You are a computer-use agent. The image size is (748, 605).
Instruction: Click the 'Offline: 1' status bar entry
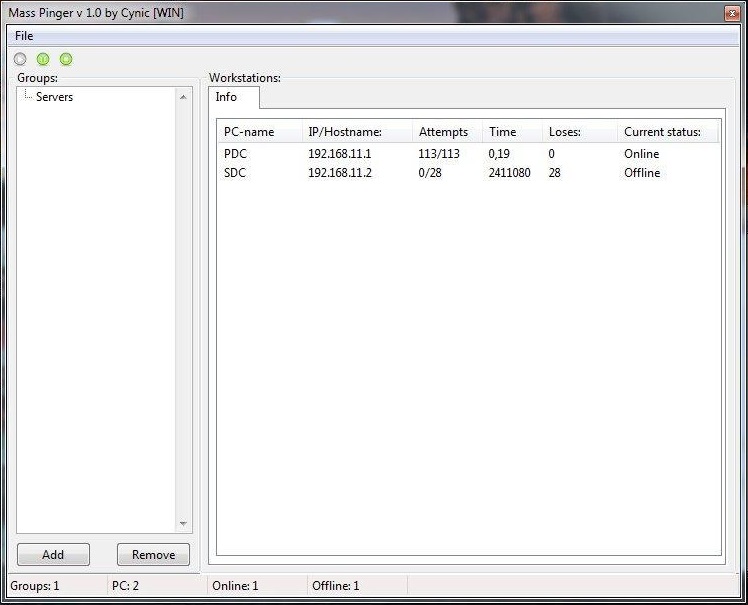pyautogui.click(x=335, y=585)
